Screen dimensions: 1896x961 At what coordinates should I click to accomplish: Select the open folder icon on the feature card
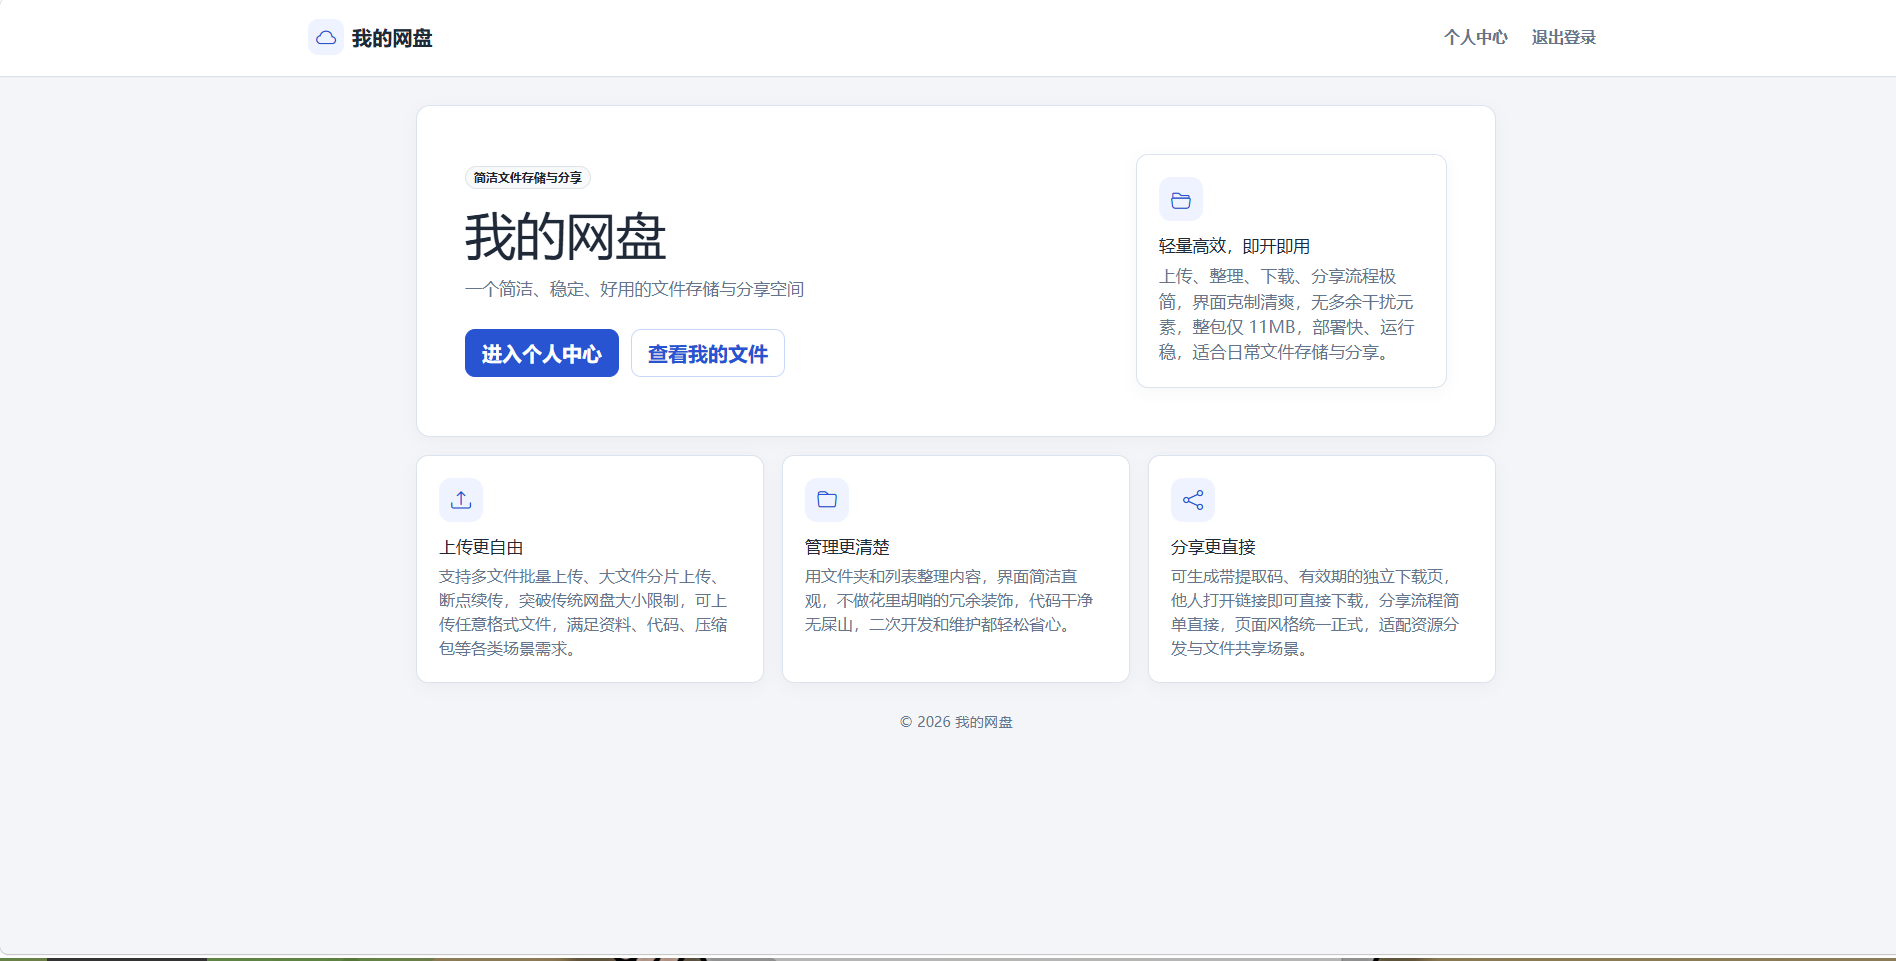click(1180, 199)
